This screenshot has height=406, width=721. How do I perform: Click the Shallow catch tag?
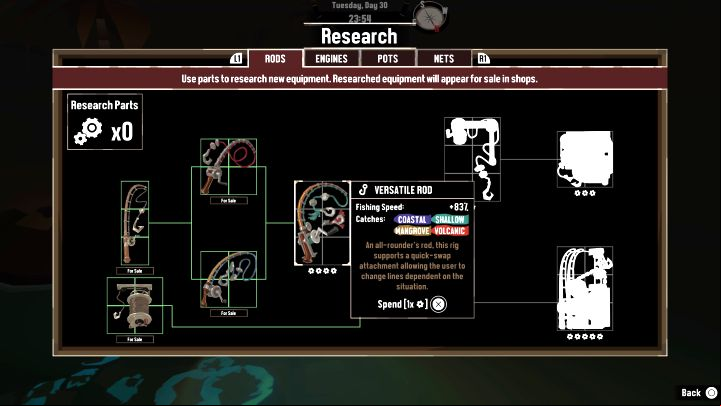[x=450, y=220]
